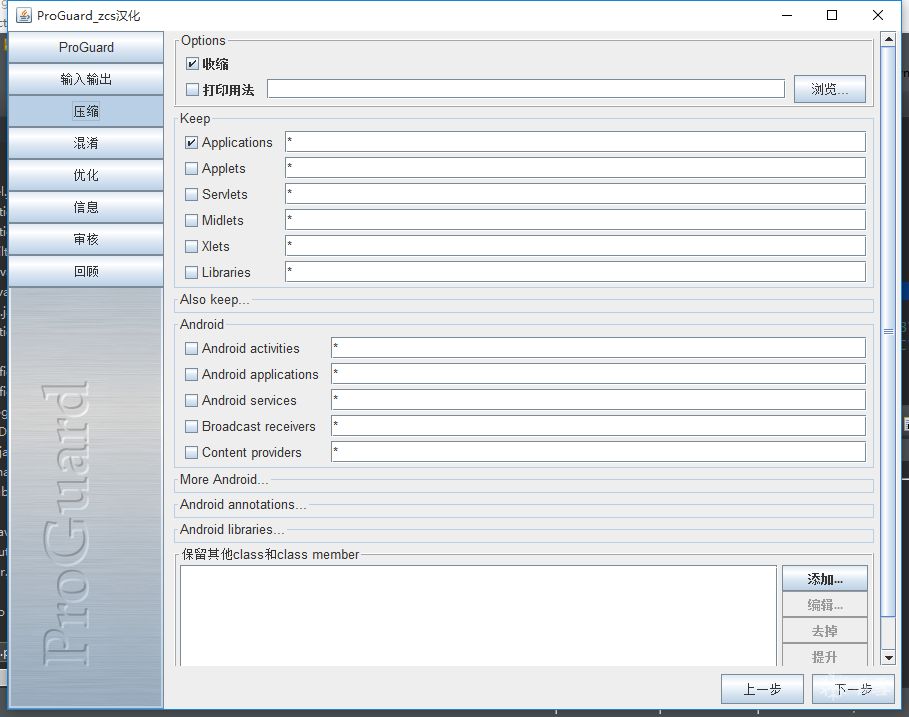Tick Android services checkbox
Screen dimensions: 909x717
pos(191,401)
